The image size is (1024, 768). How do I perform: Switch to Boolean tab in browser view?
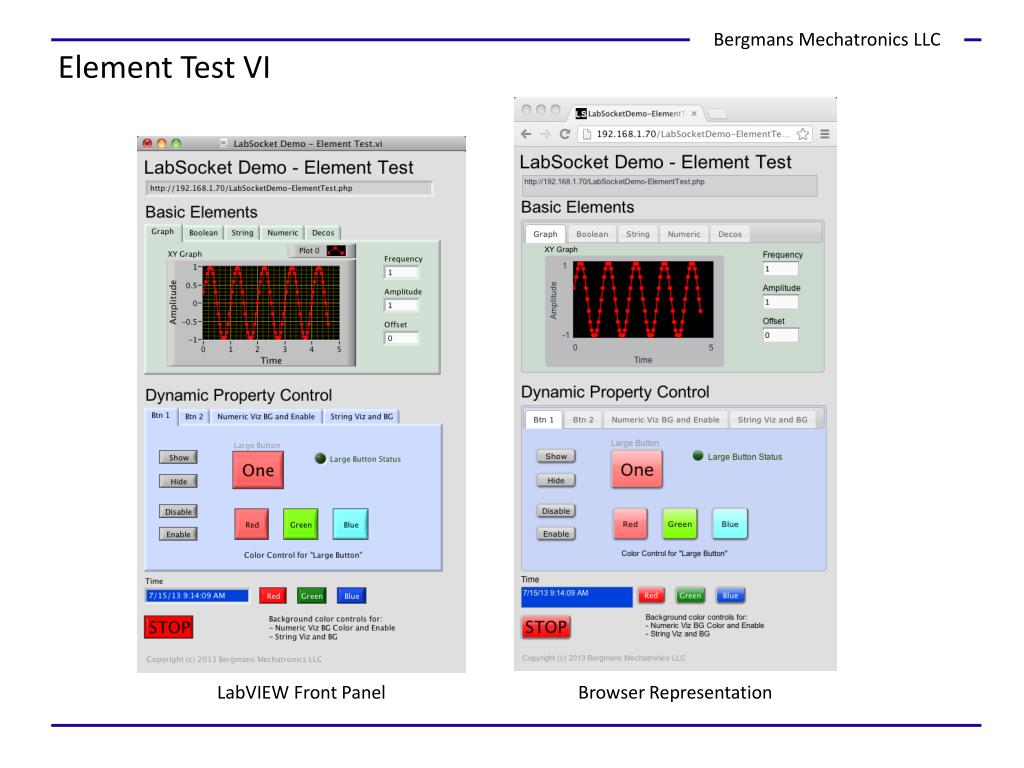pyautogui.click(x=592, y=234)
